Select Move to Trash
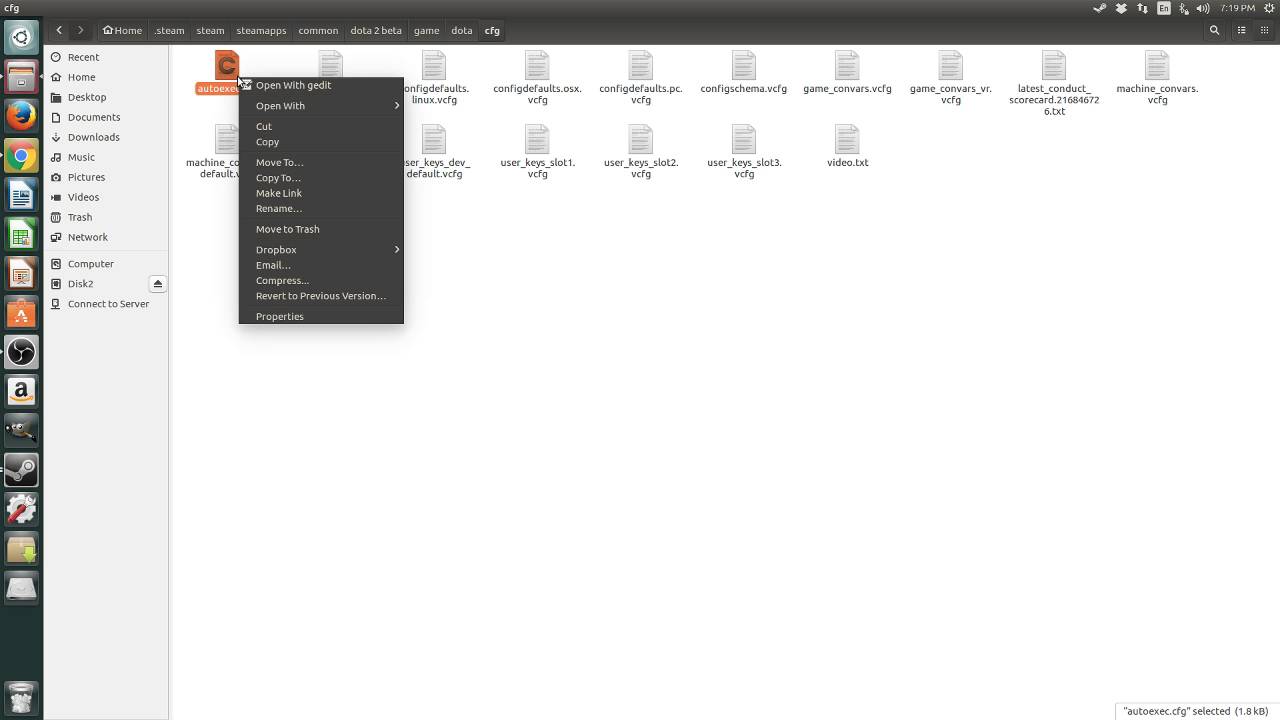 coord(321,229)
